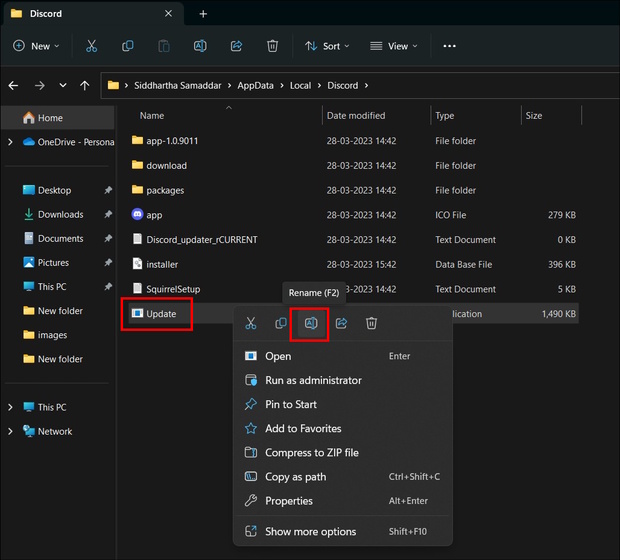620x560 pixels.
Task: Click the installer file icon
Action: (137, 264)
